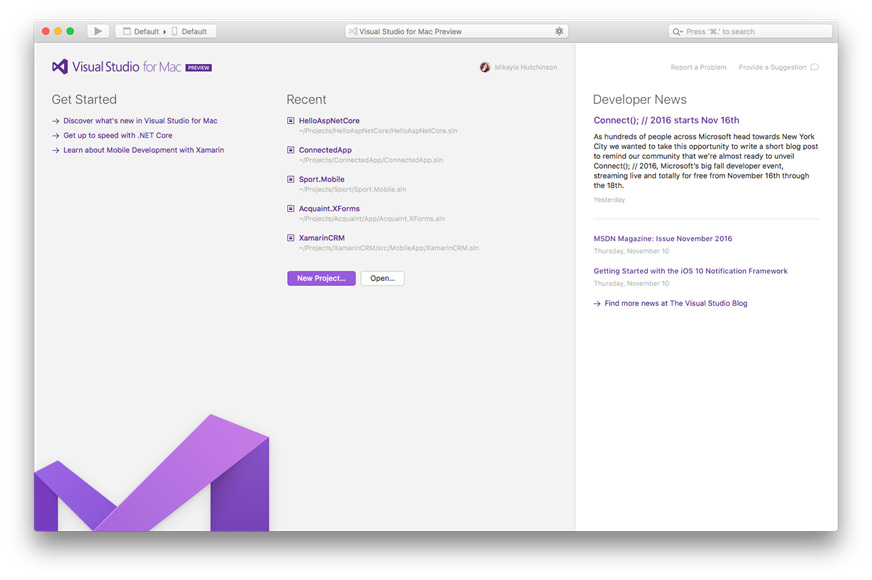Open the ConnectedApp recent solution
Viewport: 872px width, 580px height.
click(325, 150)
